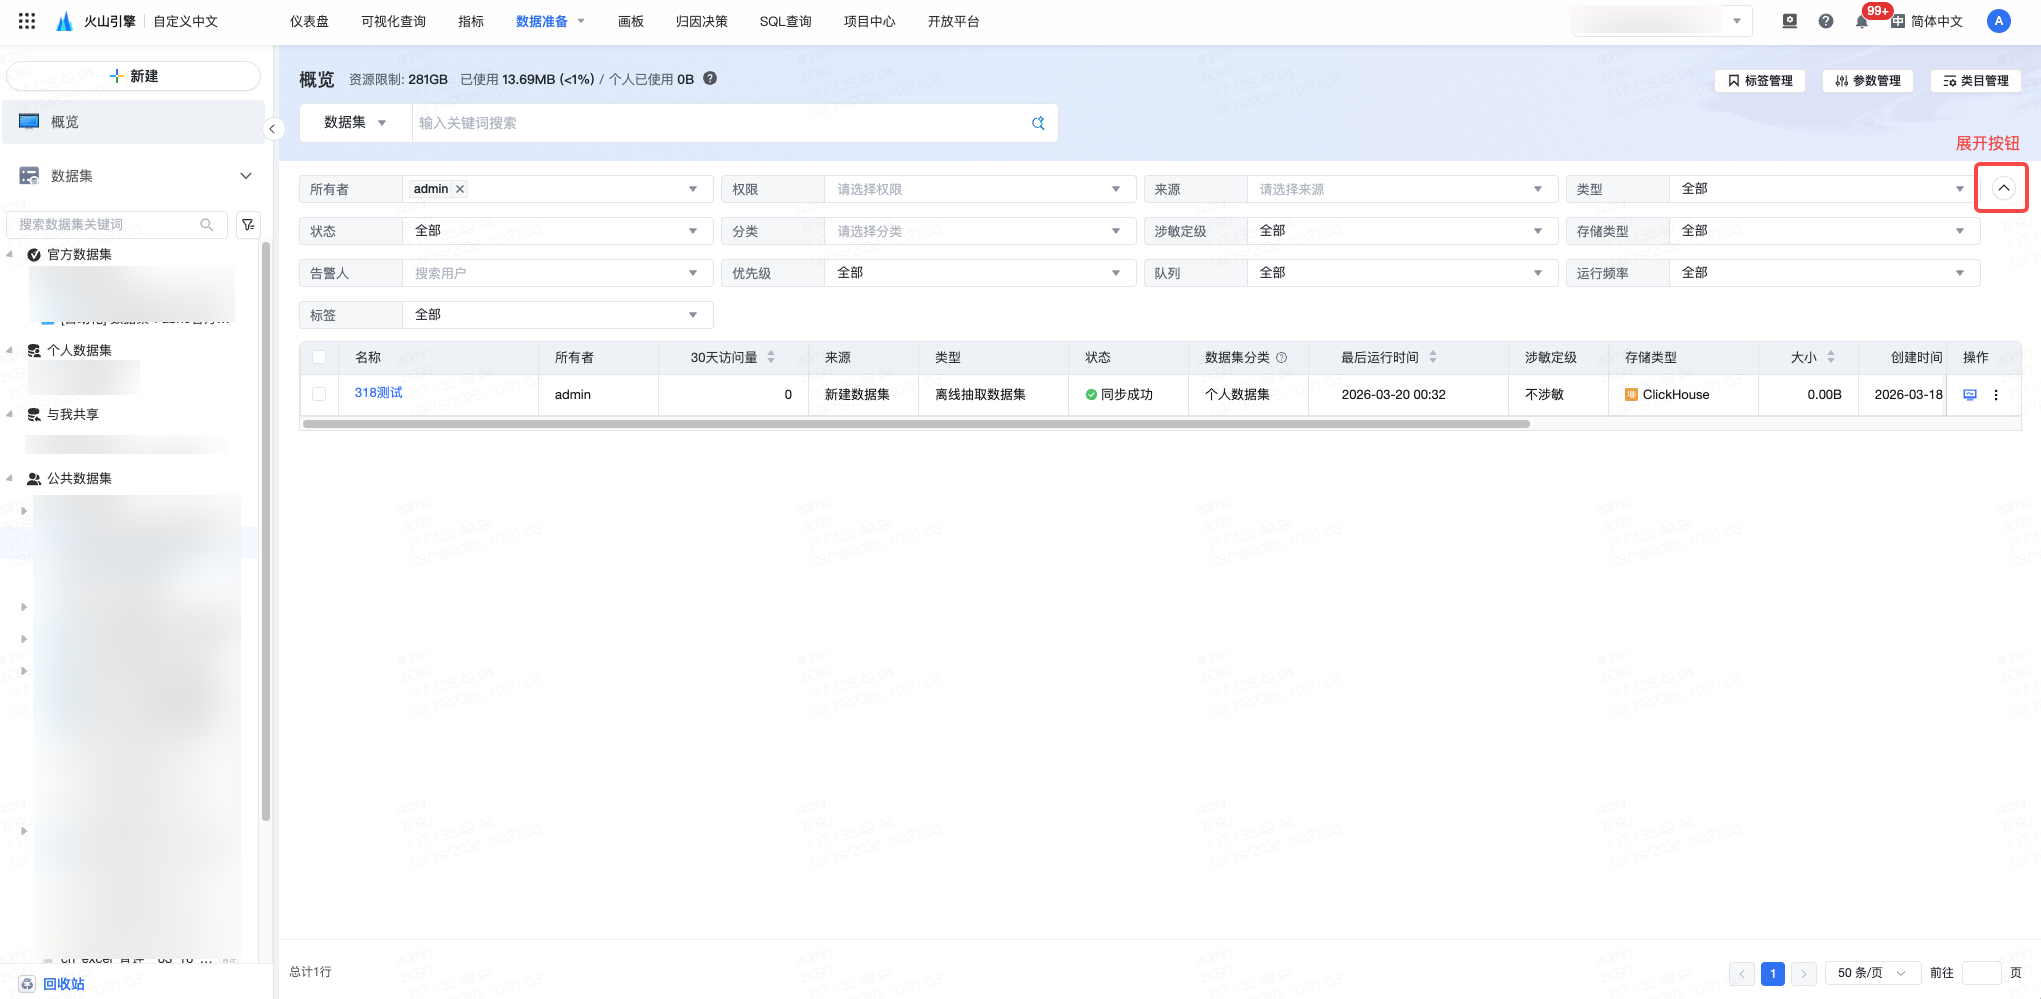The height and width of the screenshot is (999, 2041).
Task: Click the filter icon beside dataset search
Action: click(x=248, y=225)
